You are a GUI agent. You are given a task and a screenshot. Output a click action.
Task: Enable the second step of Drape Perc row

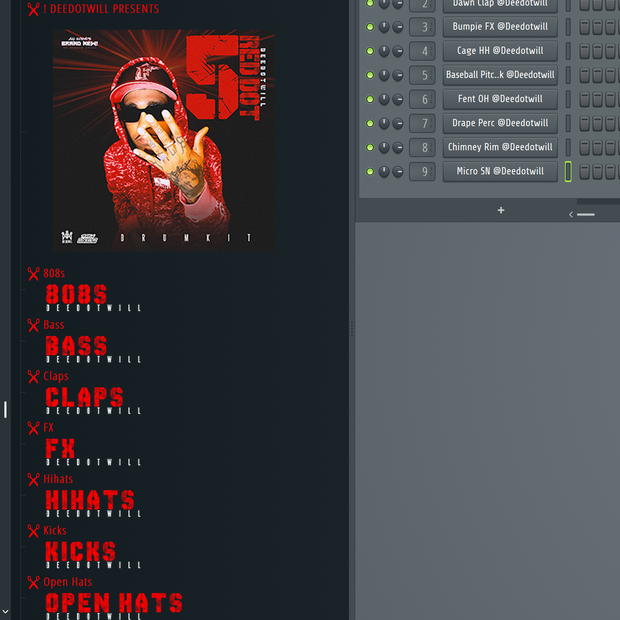pos(597,123)
